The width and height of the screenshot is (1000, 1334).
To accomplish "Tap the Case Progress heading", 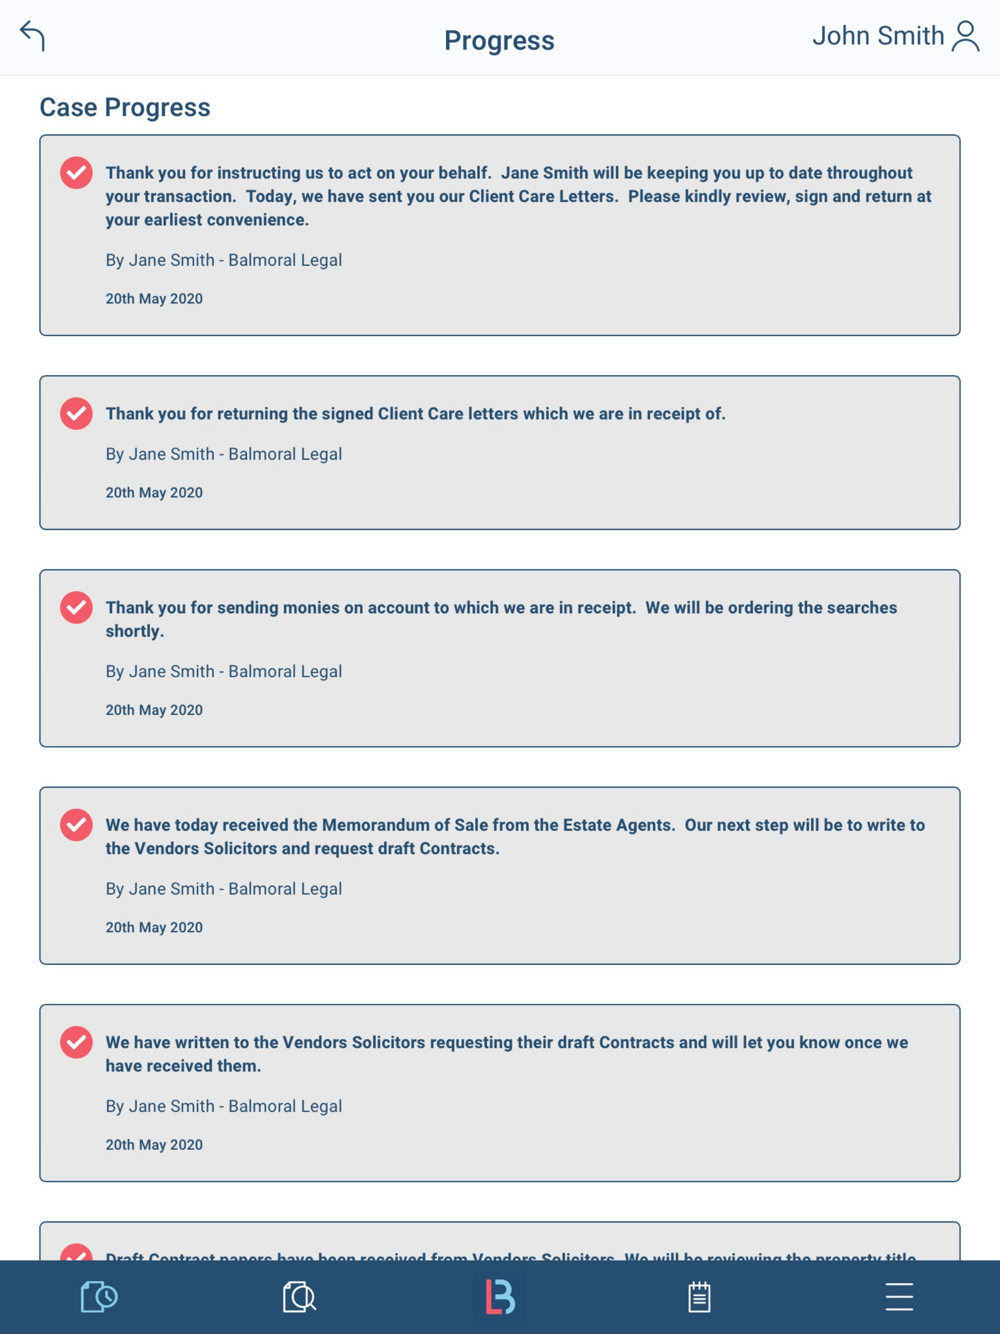I will coord(125,107).
